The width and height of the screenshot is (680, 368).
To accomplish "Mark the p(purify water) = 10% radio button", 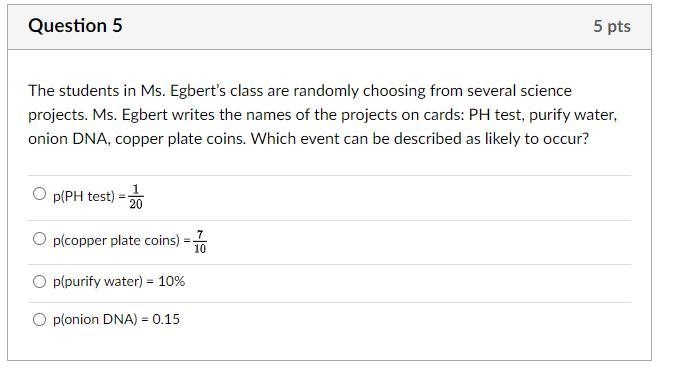I will coord(39,281).
